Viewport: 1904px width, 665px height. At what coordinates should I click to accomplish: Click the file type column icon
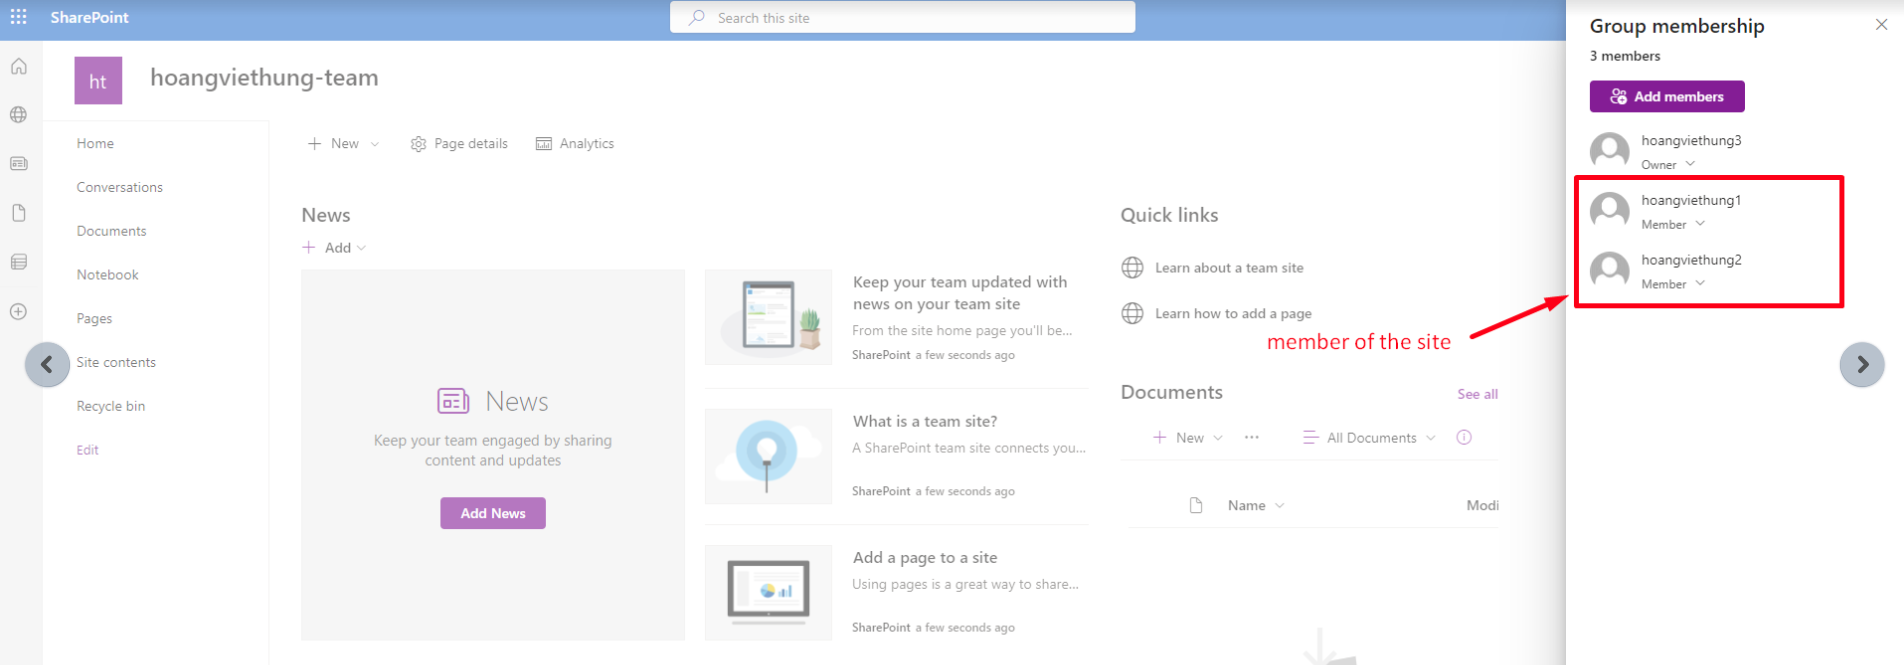pos(1196,505)
